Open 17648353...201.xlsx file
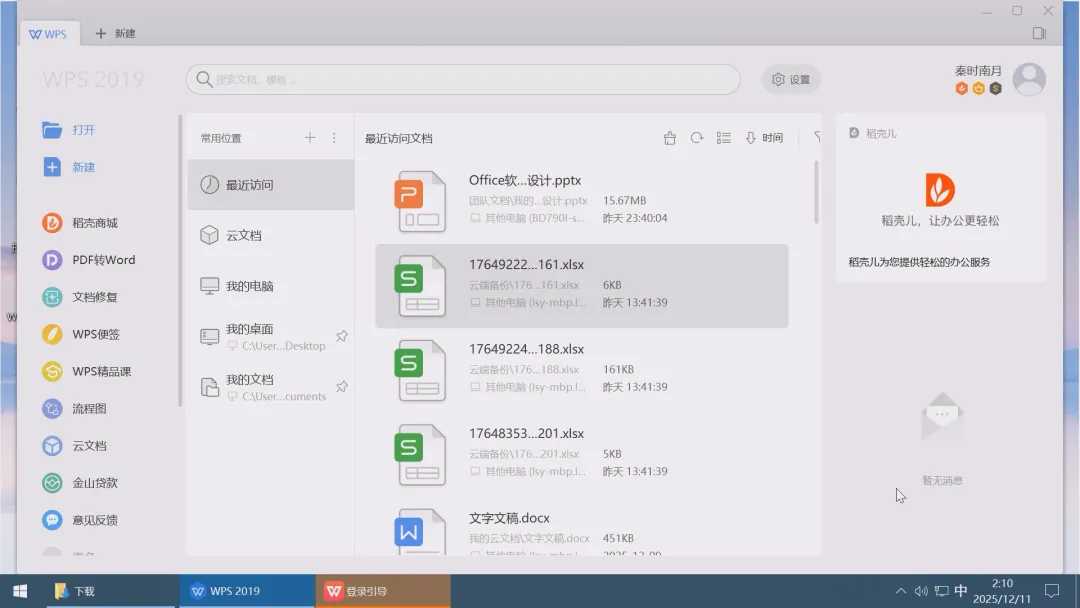 582,454
